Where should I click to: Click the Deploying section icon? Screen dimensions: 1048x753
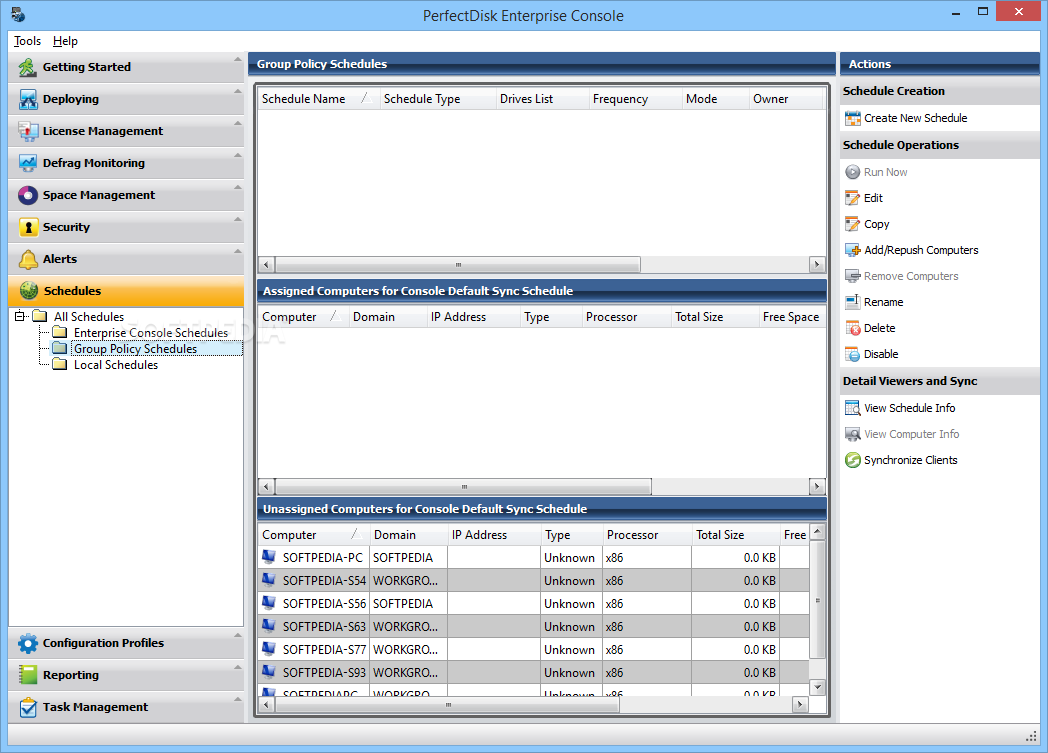pyautogui.click(x=27, y=99)
